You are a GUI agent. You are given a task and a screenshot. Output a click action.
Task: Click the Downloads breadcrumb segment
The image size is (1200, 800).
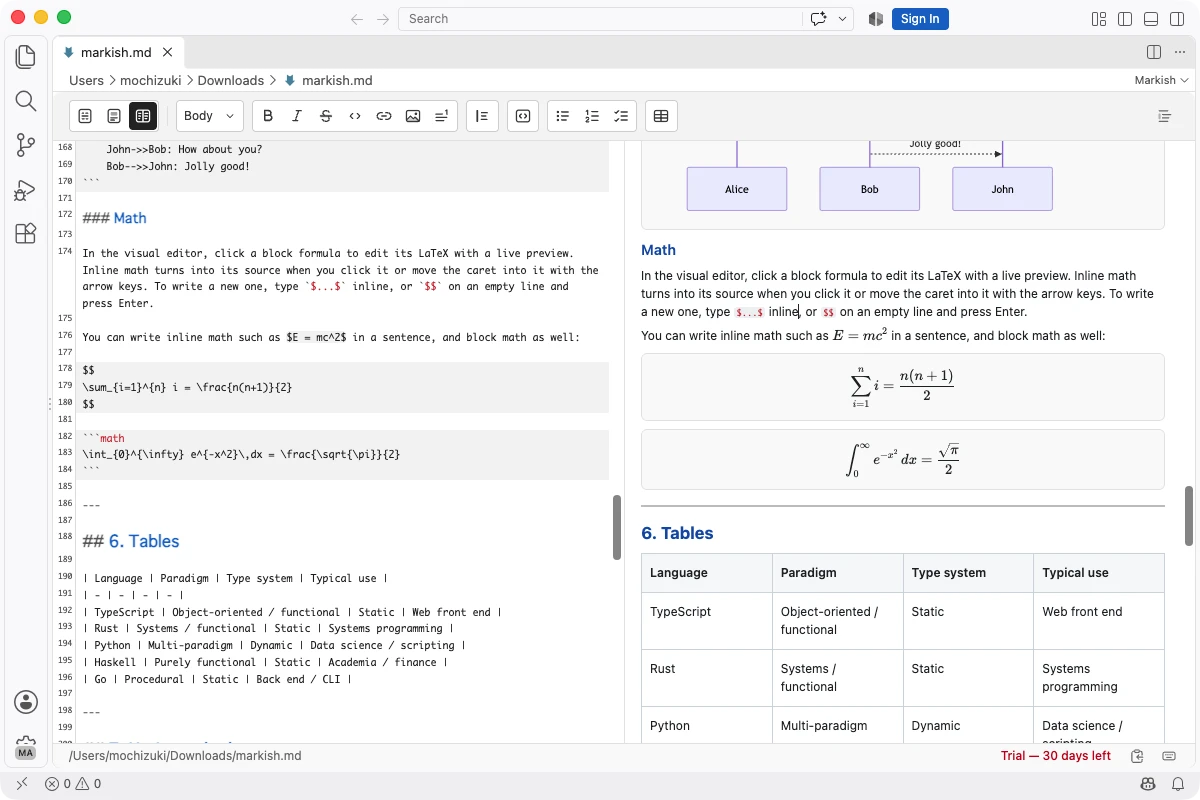point(231,80)
